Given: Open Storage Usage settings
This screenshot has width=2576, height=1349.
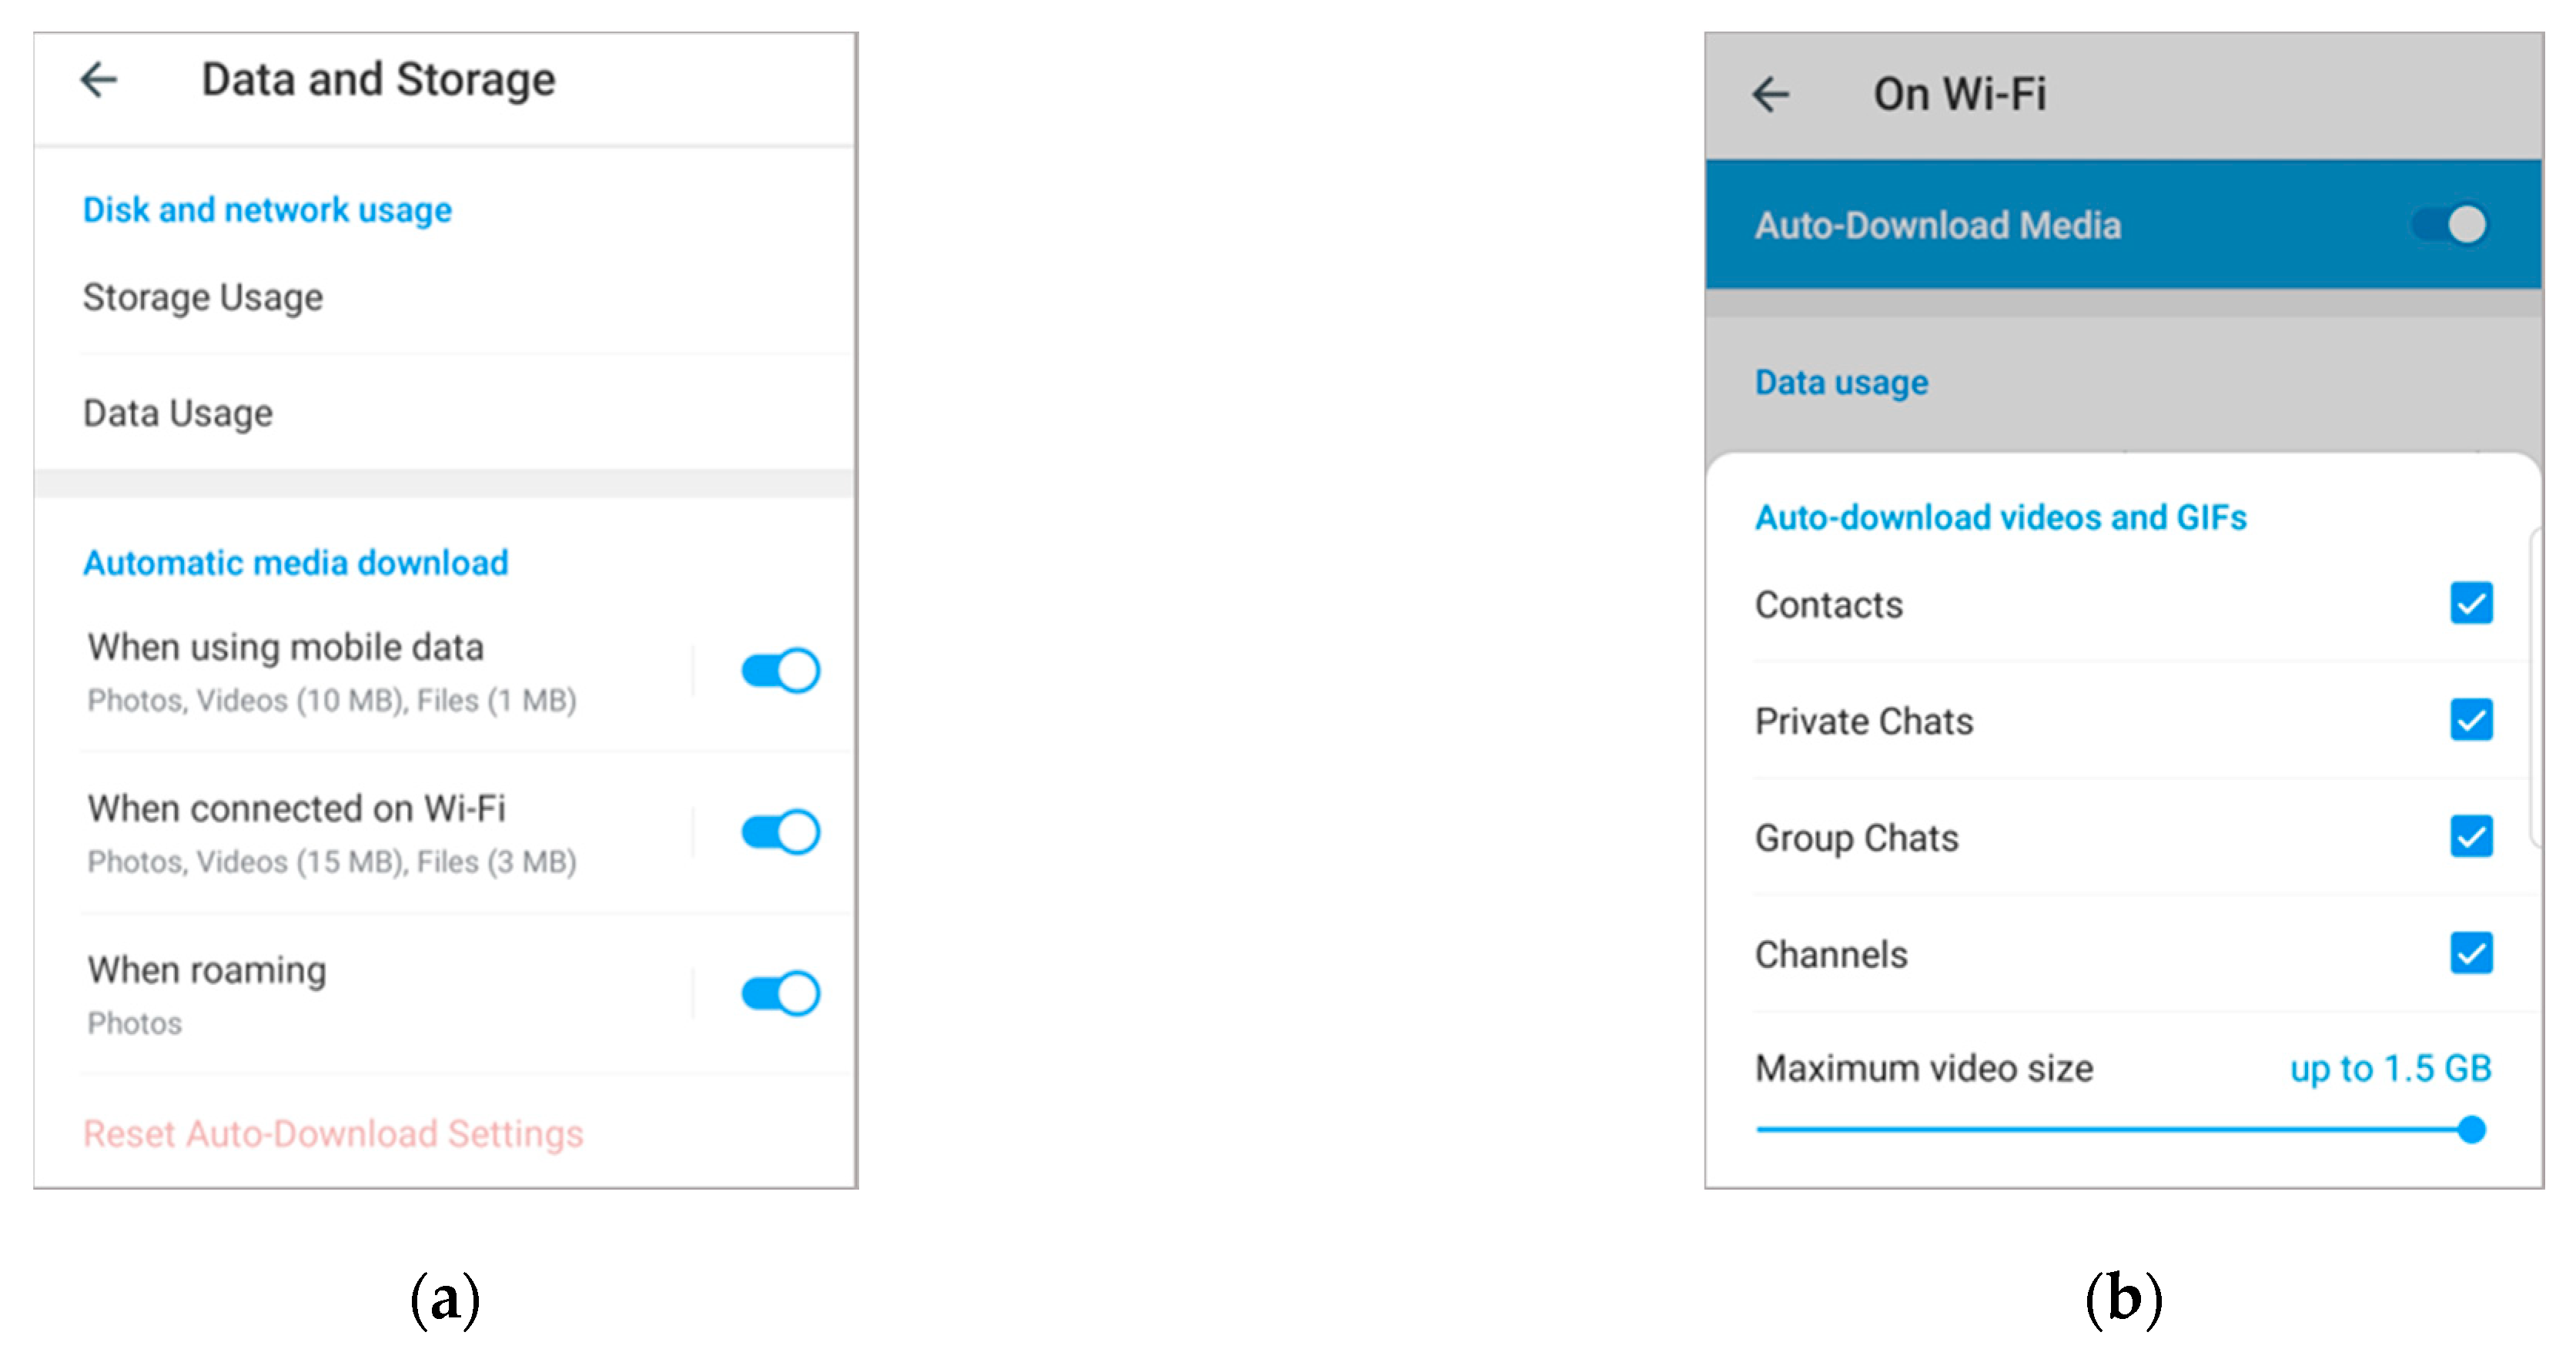Looking at the screenshot, I should 203,297.
